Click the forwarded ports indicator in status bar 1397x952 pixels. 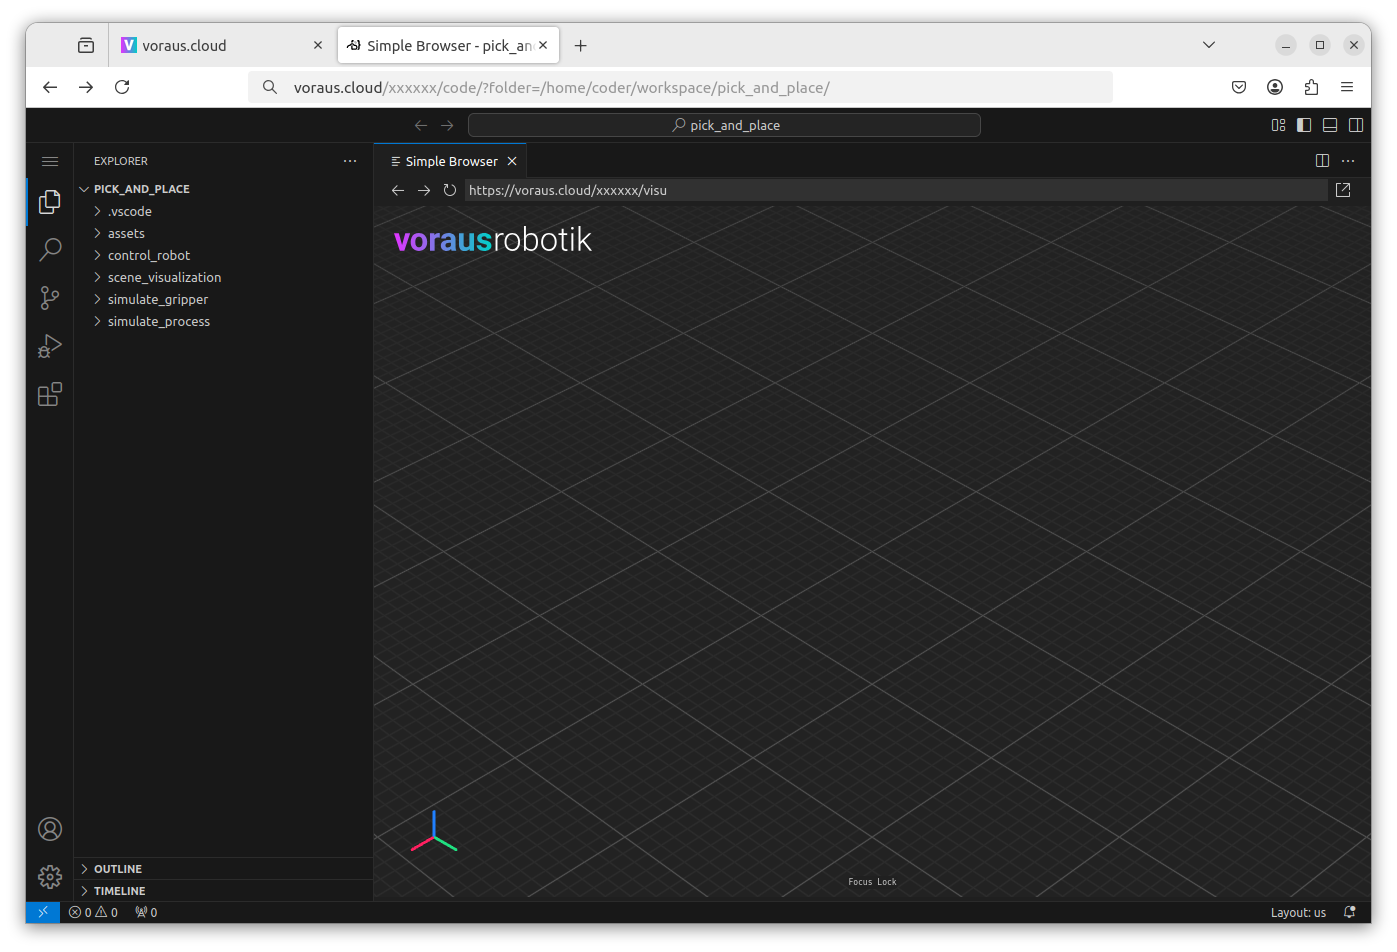point(146,912)
